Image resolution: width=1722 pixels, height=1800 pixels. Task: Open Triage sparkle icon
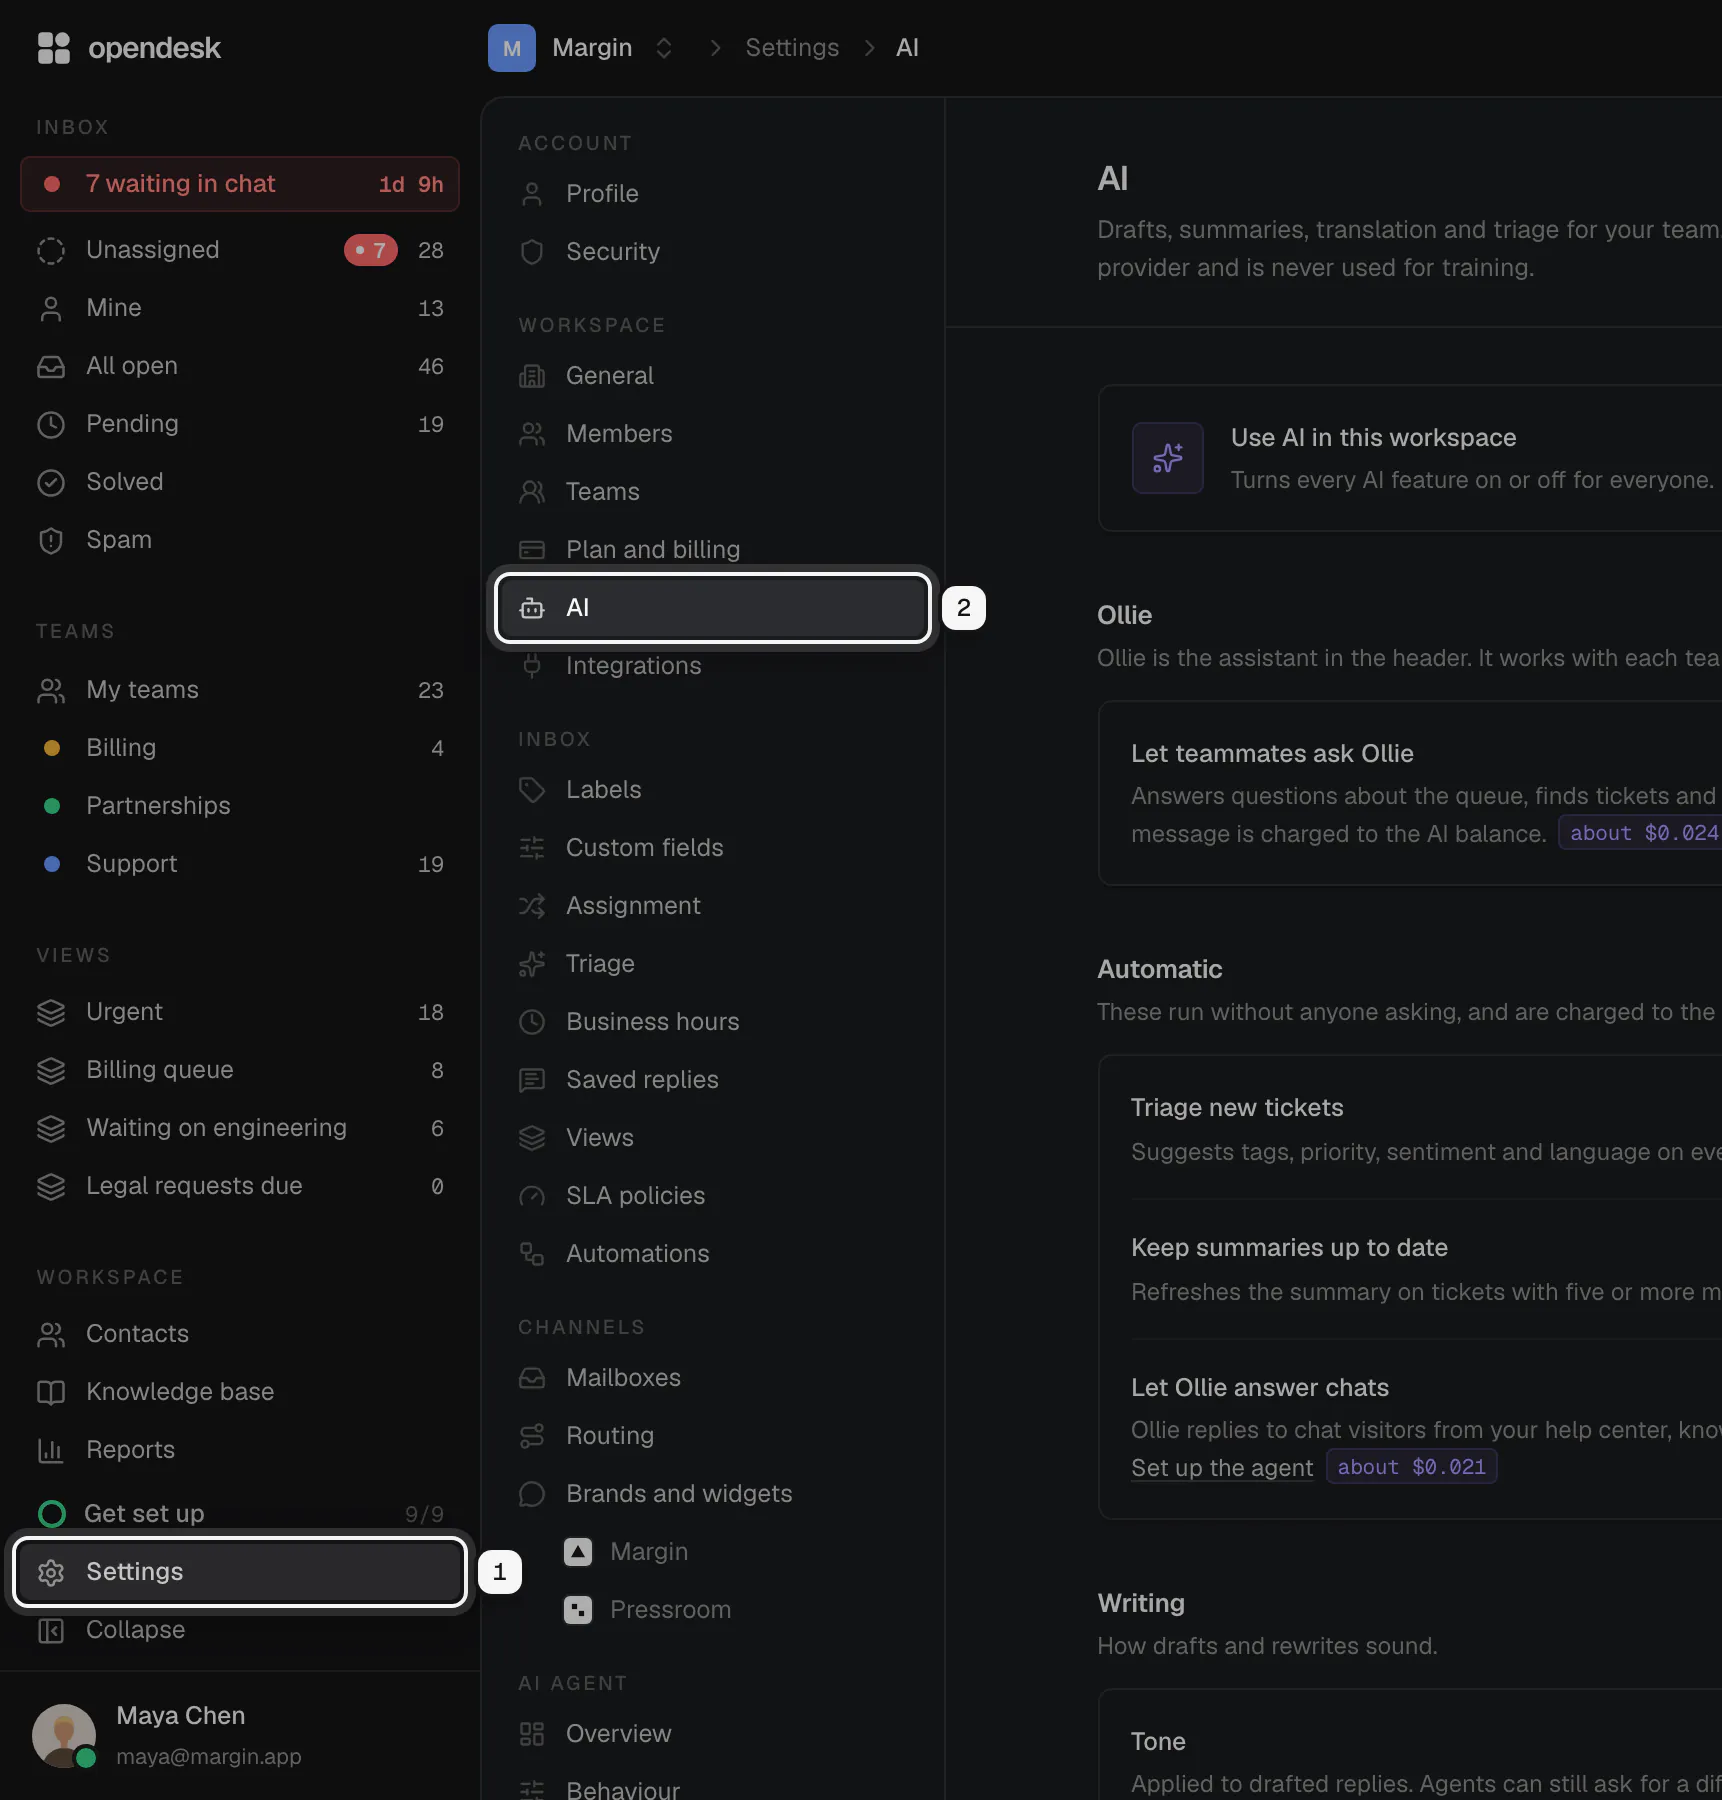coord(532,964)
